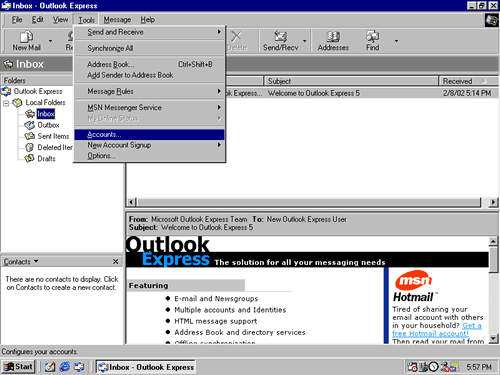Image resolution: width=500 pixels, height=375 pixels.
Task: Open the Send/Recv dropdown arrow
Action: coord(304,41)
